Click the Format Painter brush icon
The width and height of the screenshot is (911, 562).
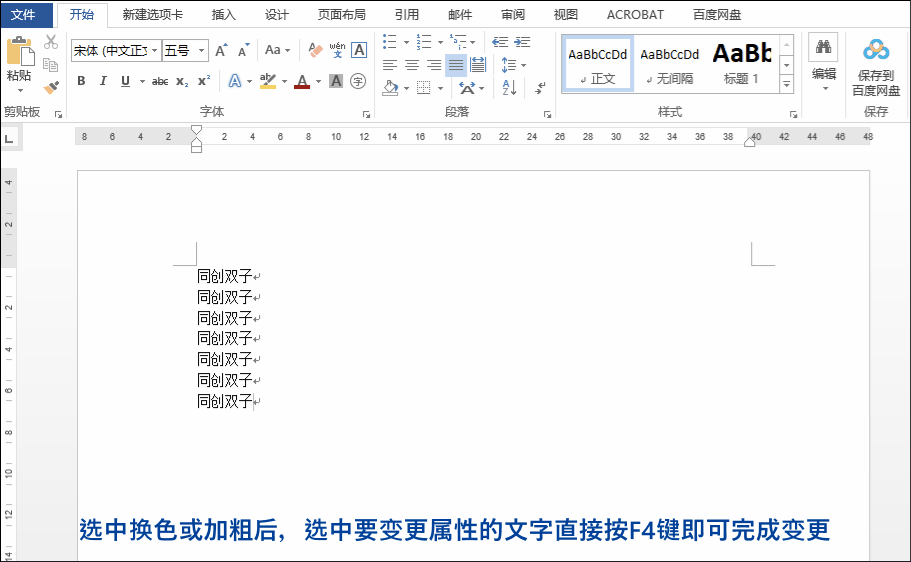pyautogui.click(x=51, y=88)
